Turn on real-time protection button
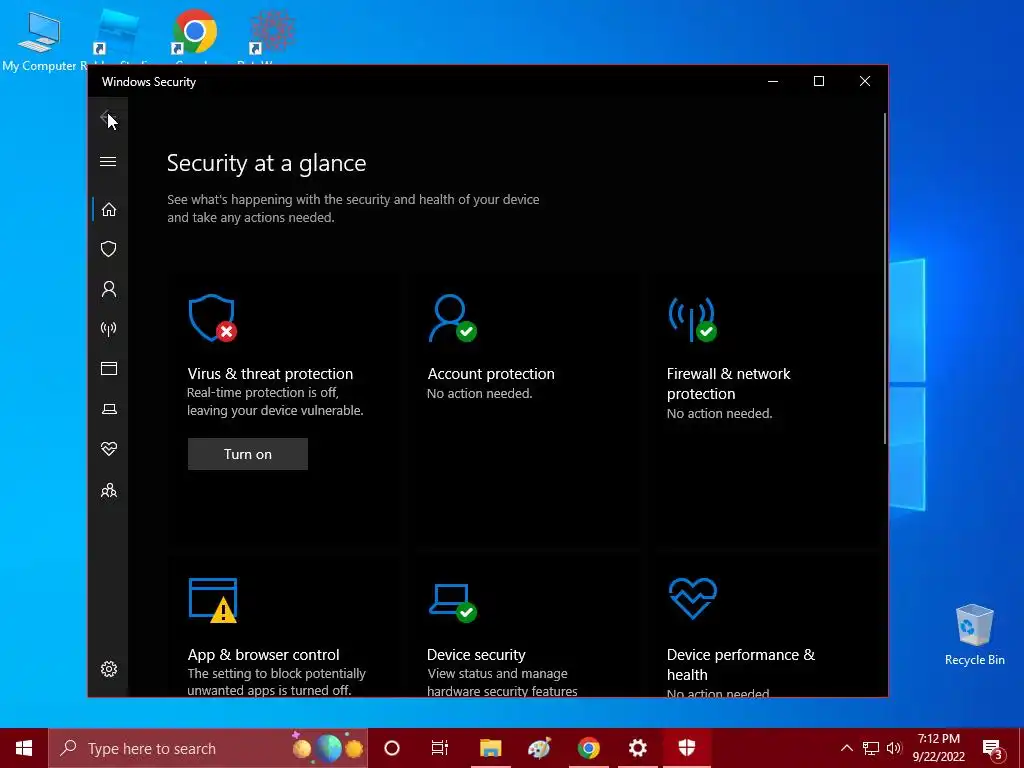This screenshot has height=768, width=1024. pos(248,454)
